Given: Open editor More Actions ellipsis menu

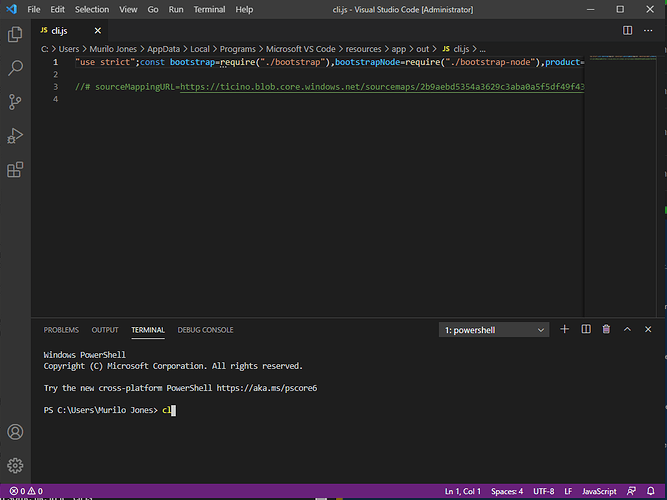Looking at the screenshot, I should (x=648, y=30).
